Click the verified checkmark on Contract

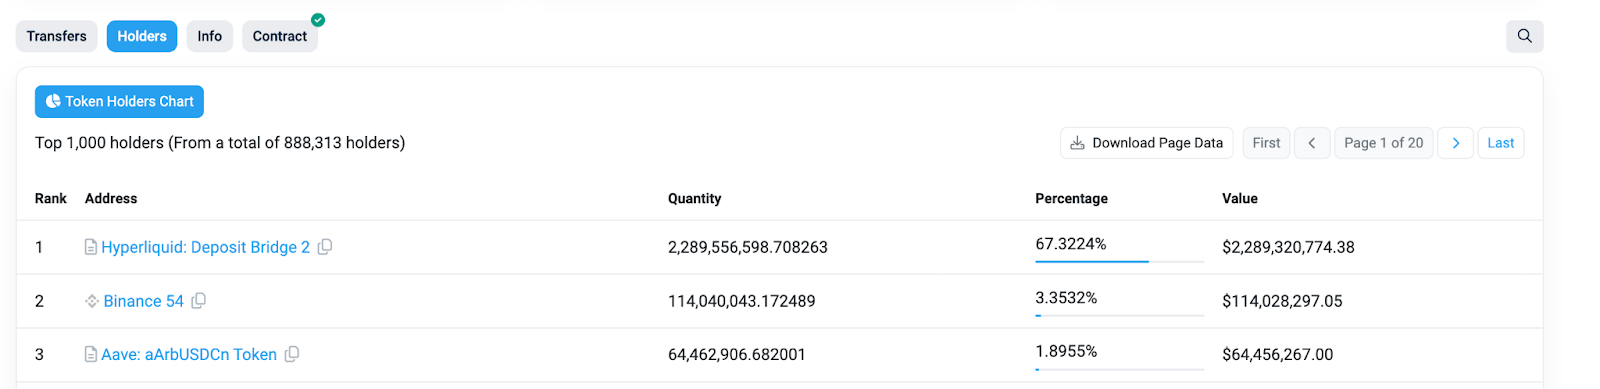(x=318, y=20)
